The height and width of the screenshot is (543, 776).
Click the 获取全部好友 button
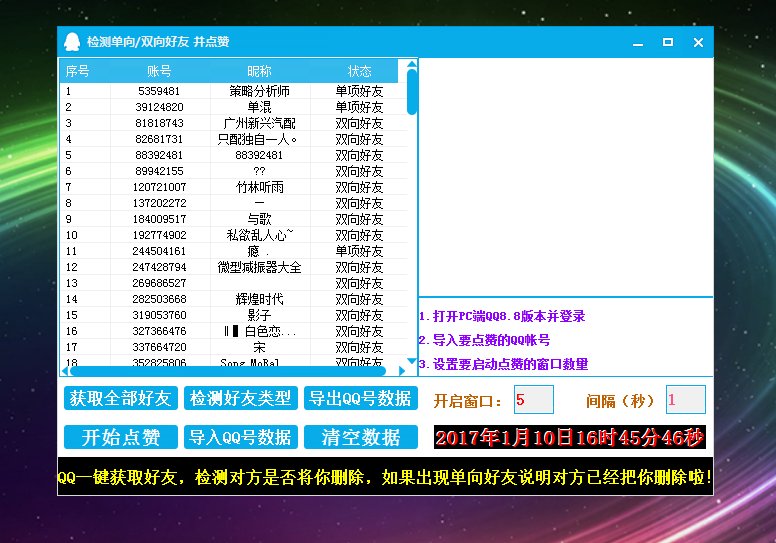tap(121, 398)
